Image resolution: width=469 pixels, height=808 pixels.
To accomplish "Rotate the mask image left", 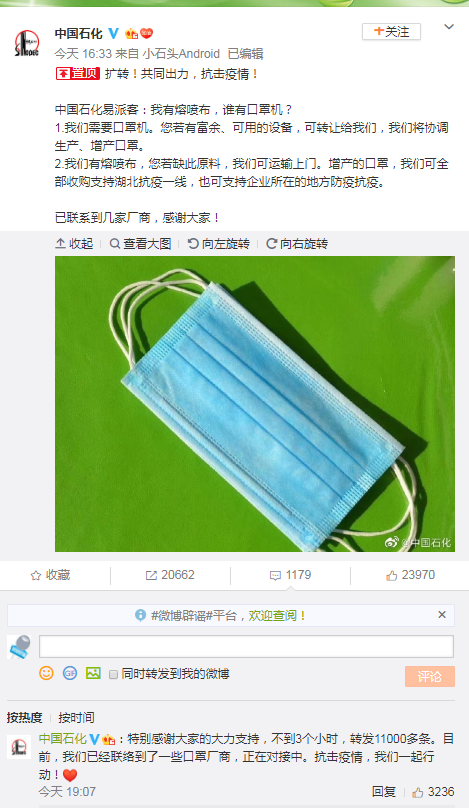I will point(219,244).
